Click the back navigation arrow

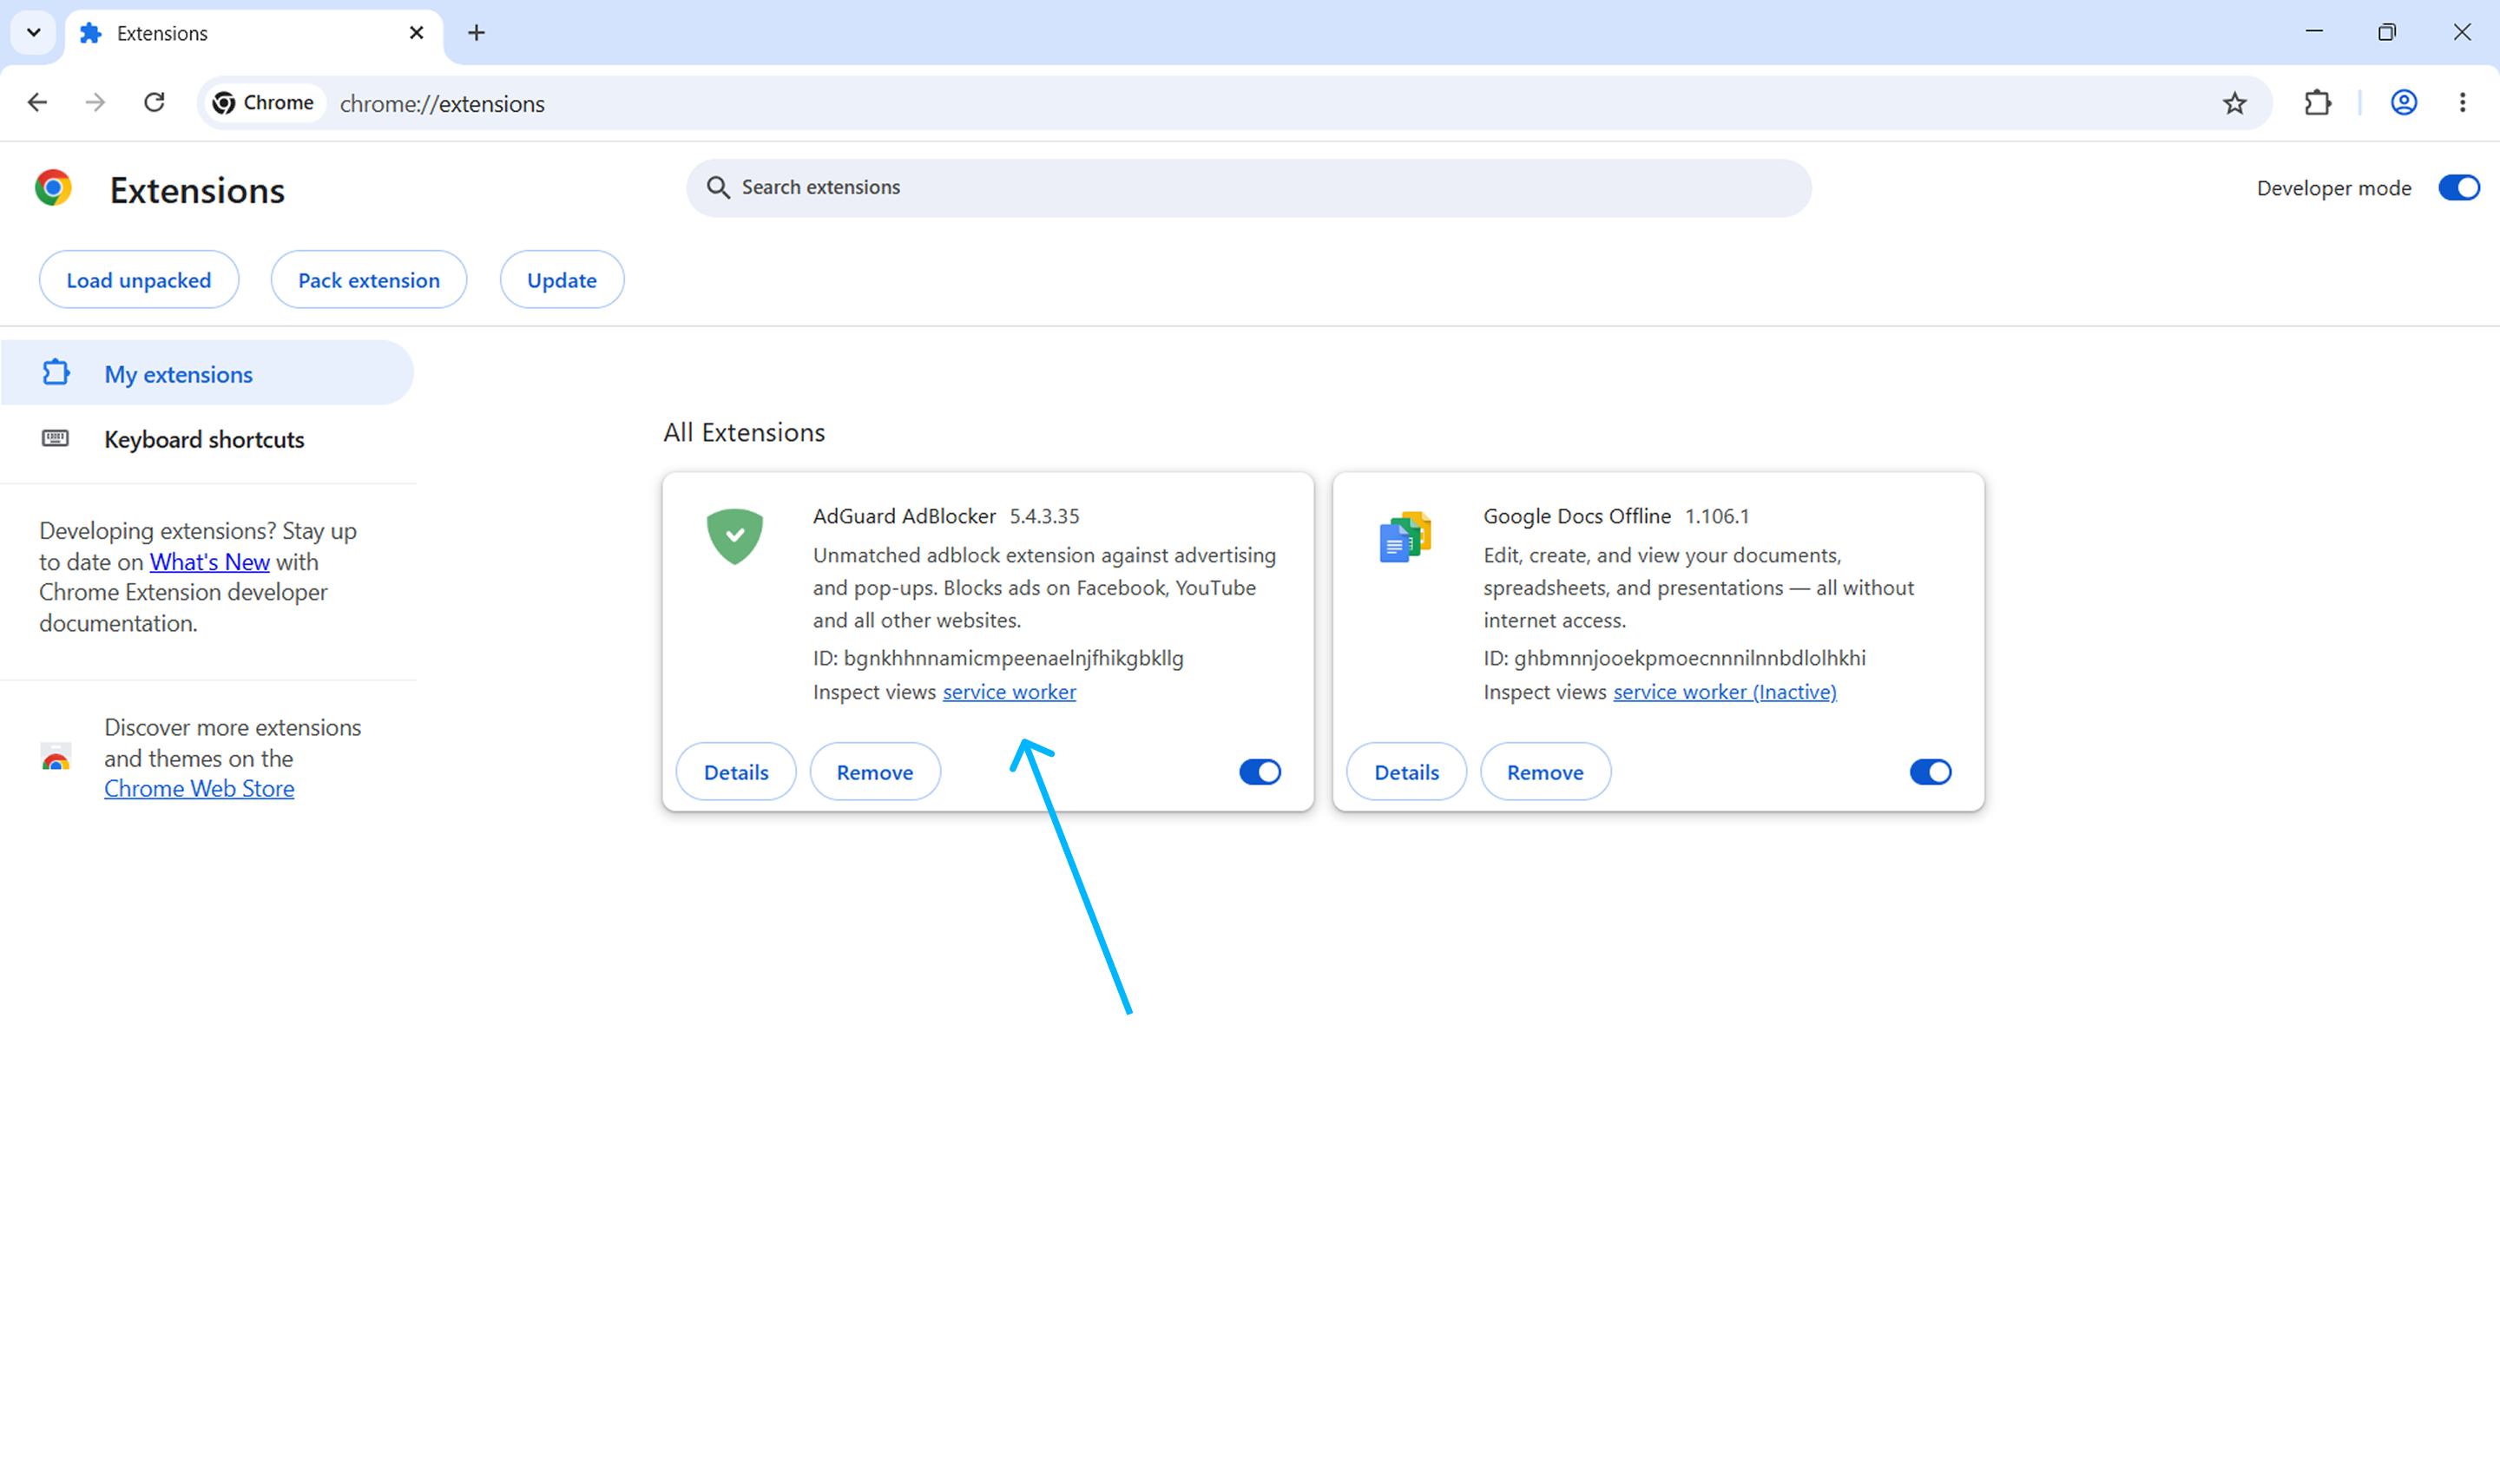38,103
